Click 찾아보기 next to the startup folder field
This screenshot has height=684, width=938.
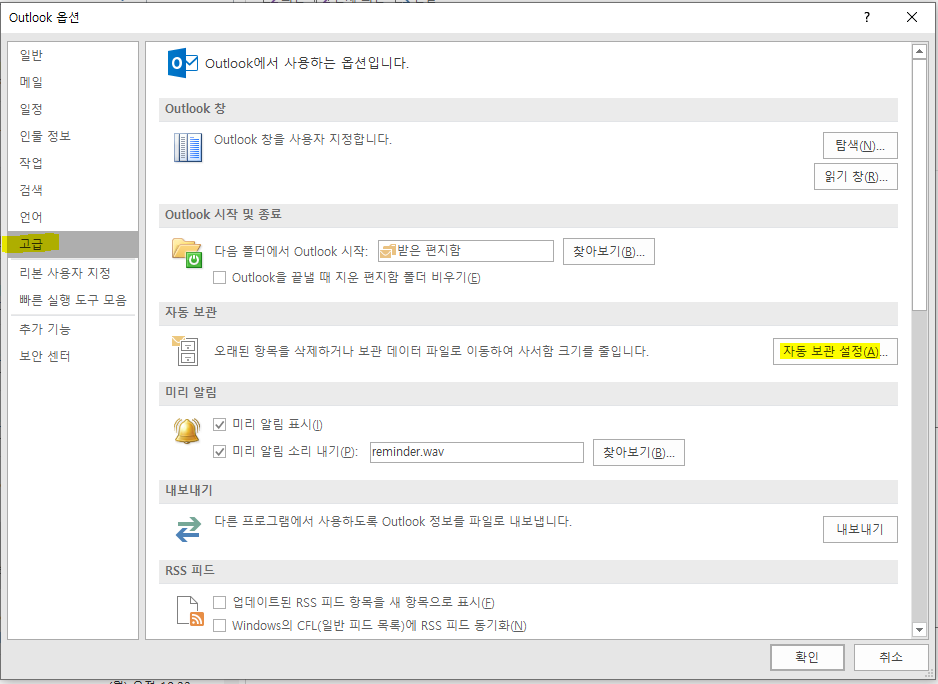pyautogui.click(x=609, y=251)
